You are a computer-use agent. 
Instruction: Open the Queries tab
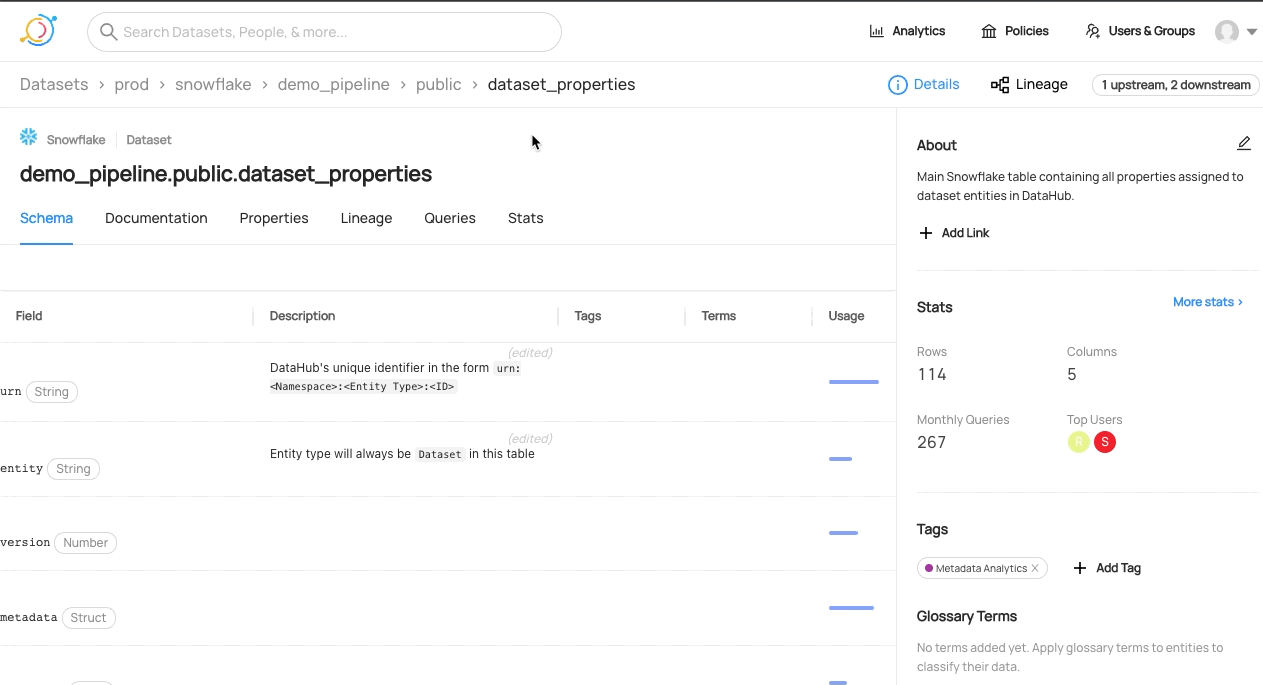tap(450, 218)
